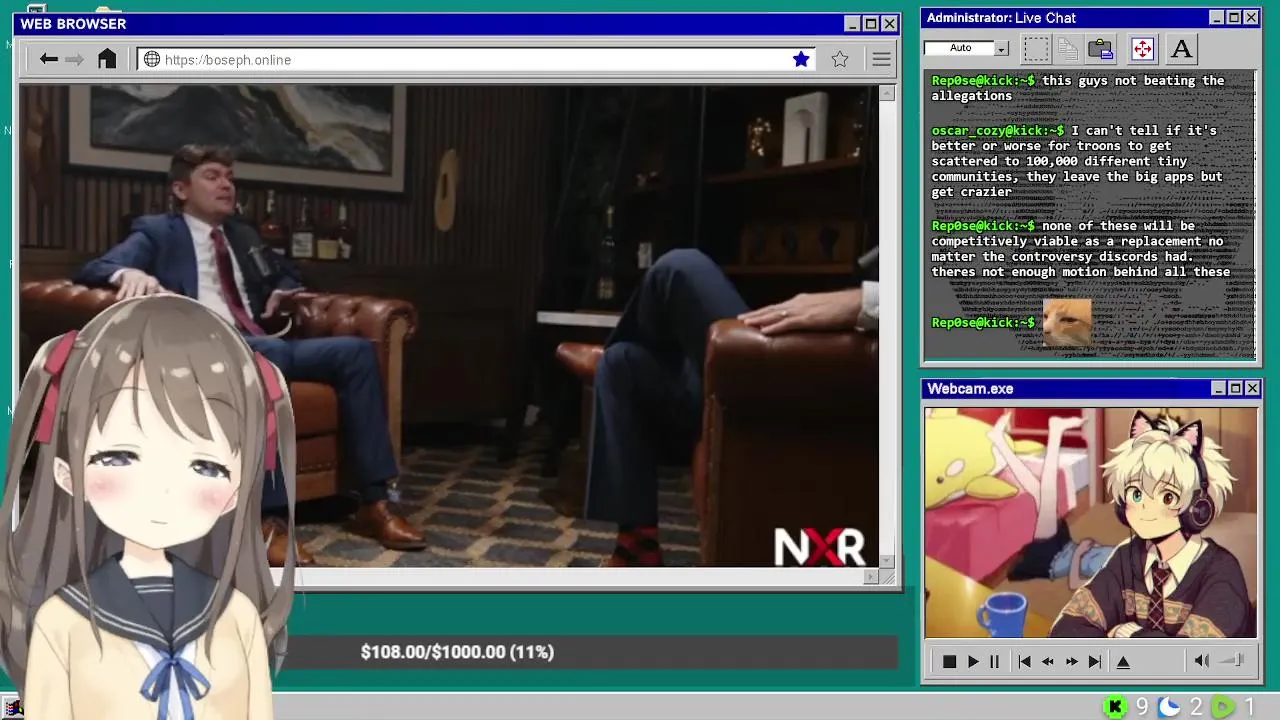Screen dimensions: 1280x720
Task: Fast forward in Webcam.exe player
Action: pos(1072,661)
